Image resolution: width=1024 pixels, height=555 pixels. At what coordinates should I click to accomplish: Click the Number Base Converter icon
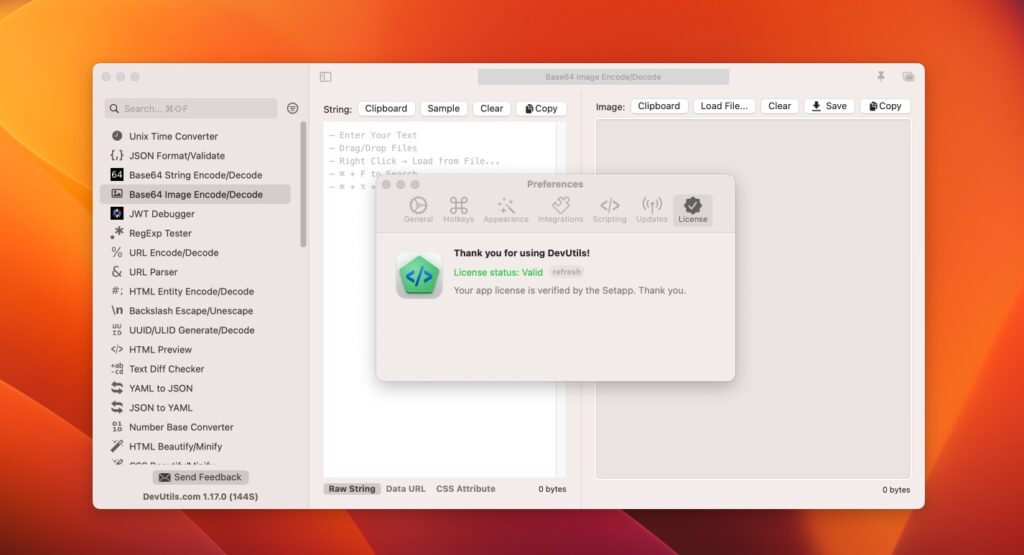point(117,426)
